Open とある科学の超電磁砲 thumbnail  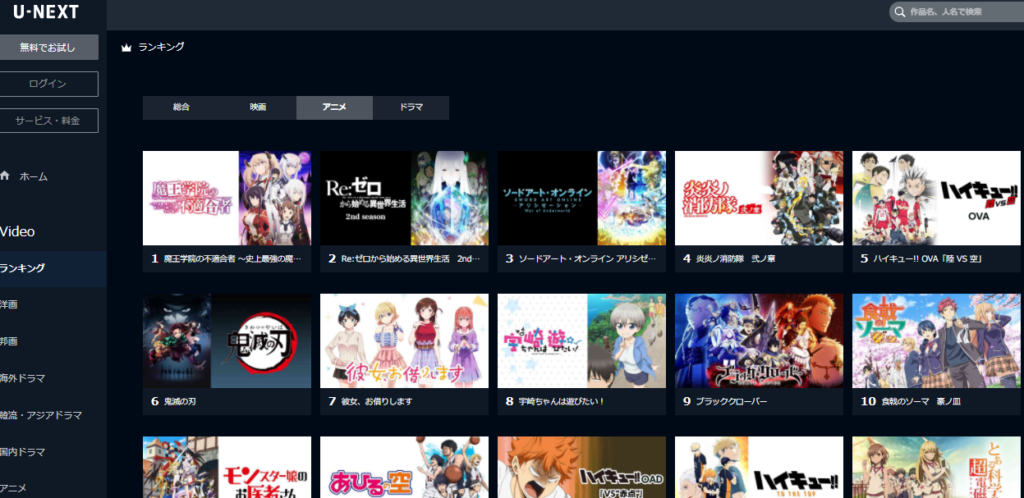[936, 467]
